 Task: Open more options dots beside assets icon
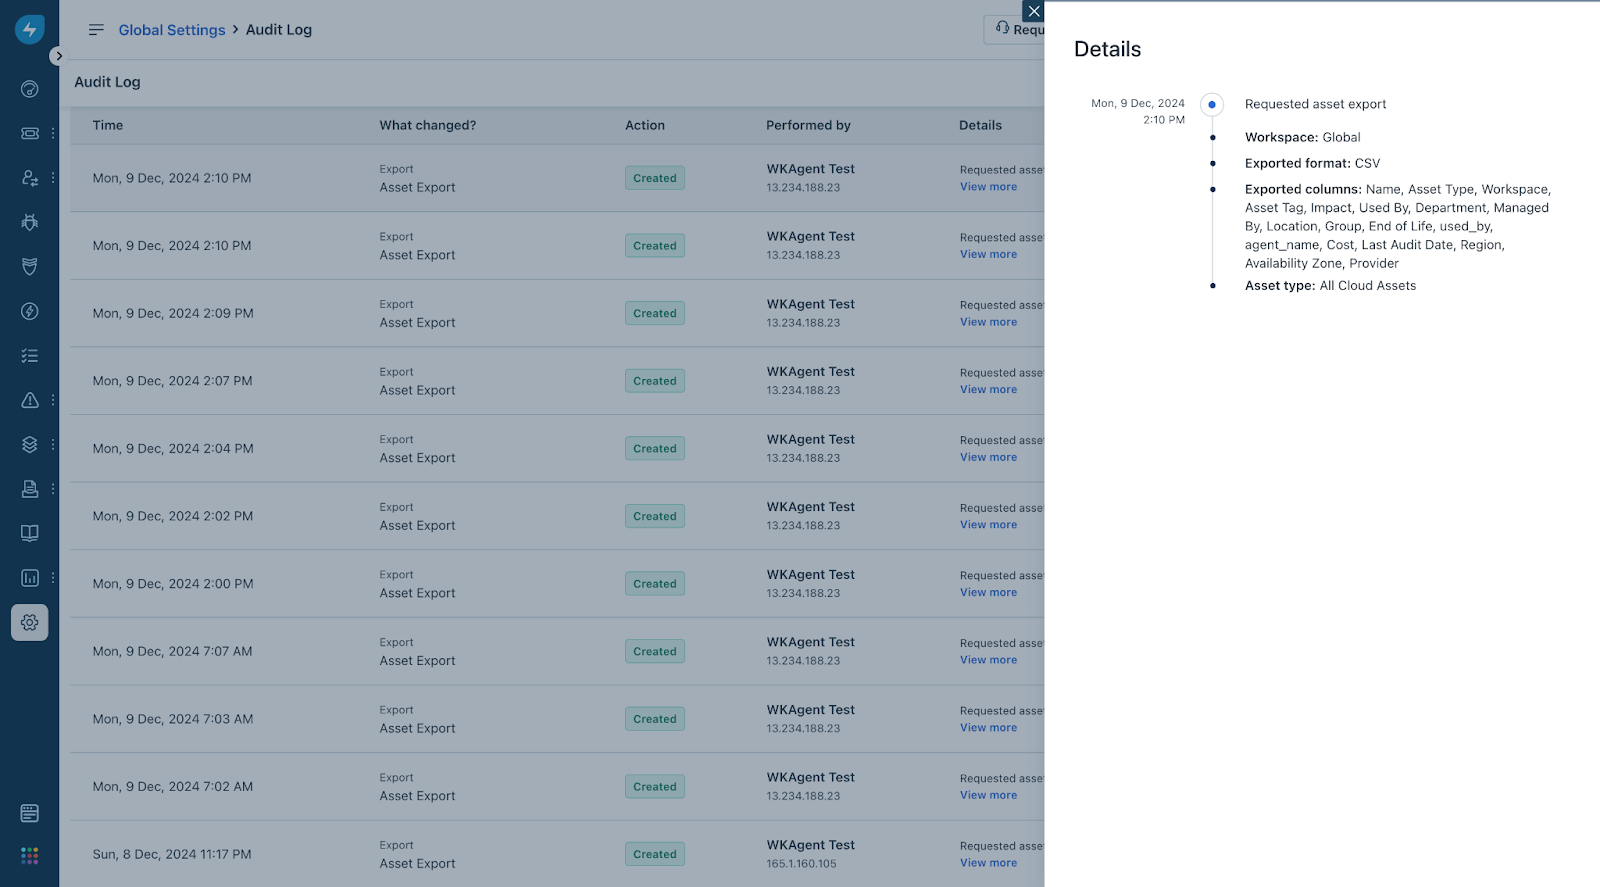point(53,444)
